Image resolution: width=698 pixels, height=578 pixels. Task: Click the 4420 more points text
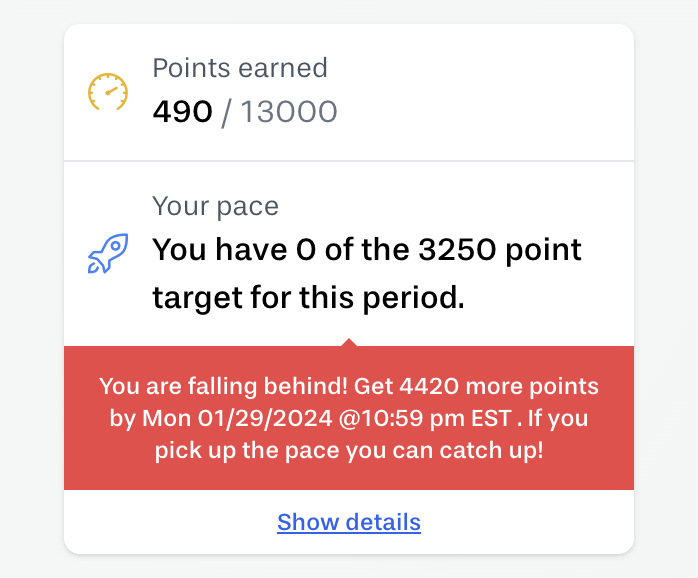click(499, 386)
